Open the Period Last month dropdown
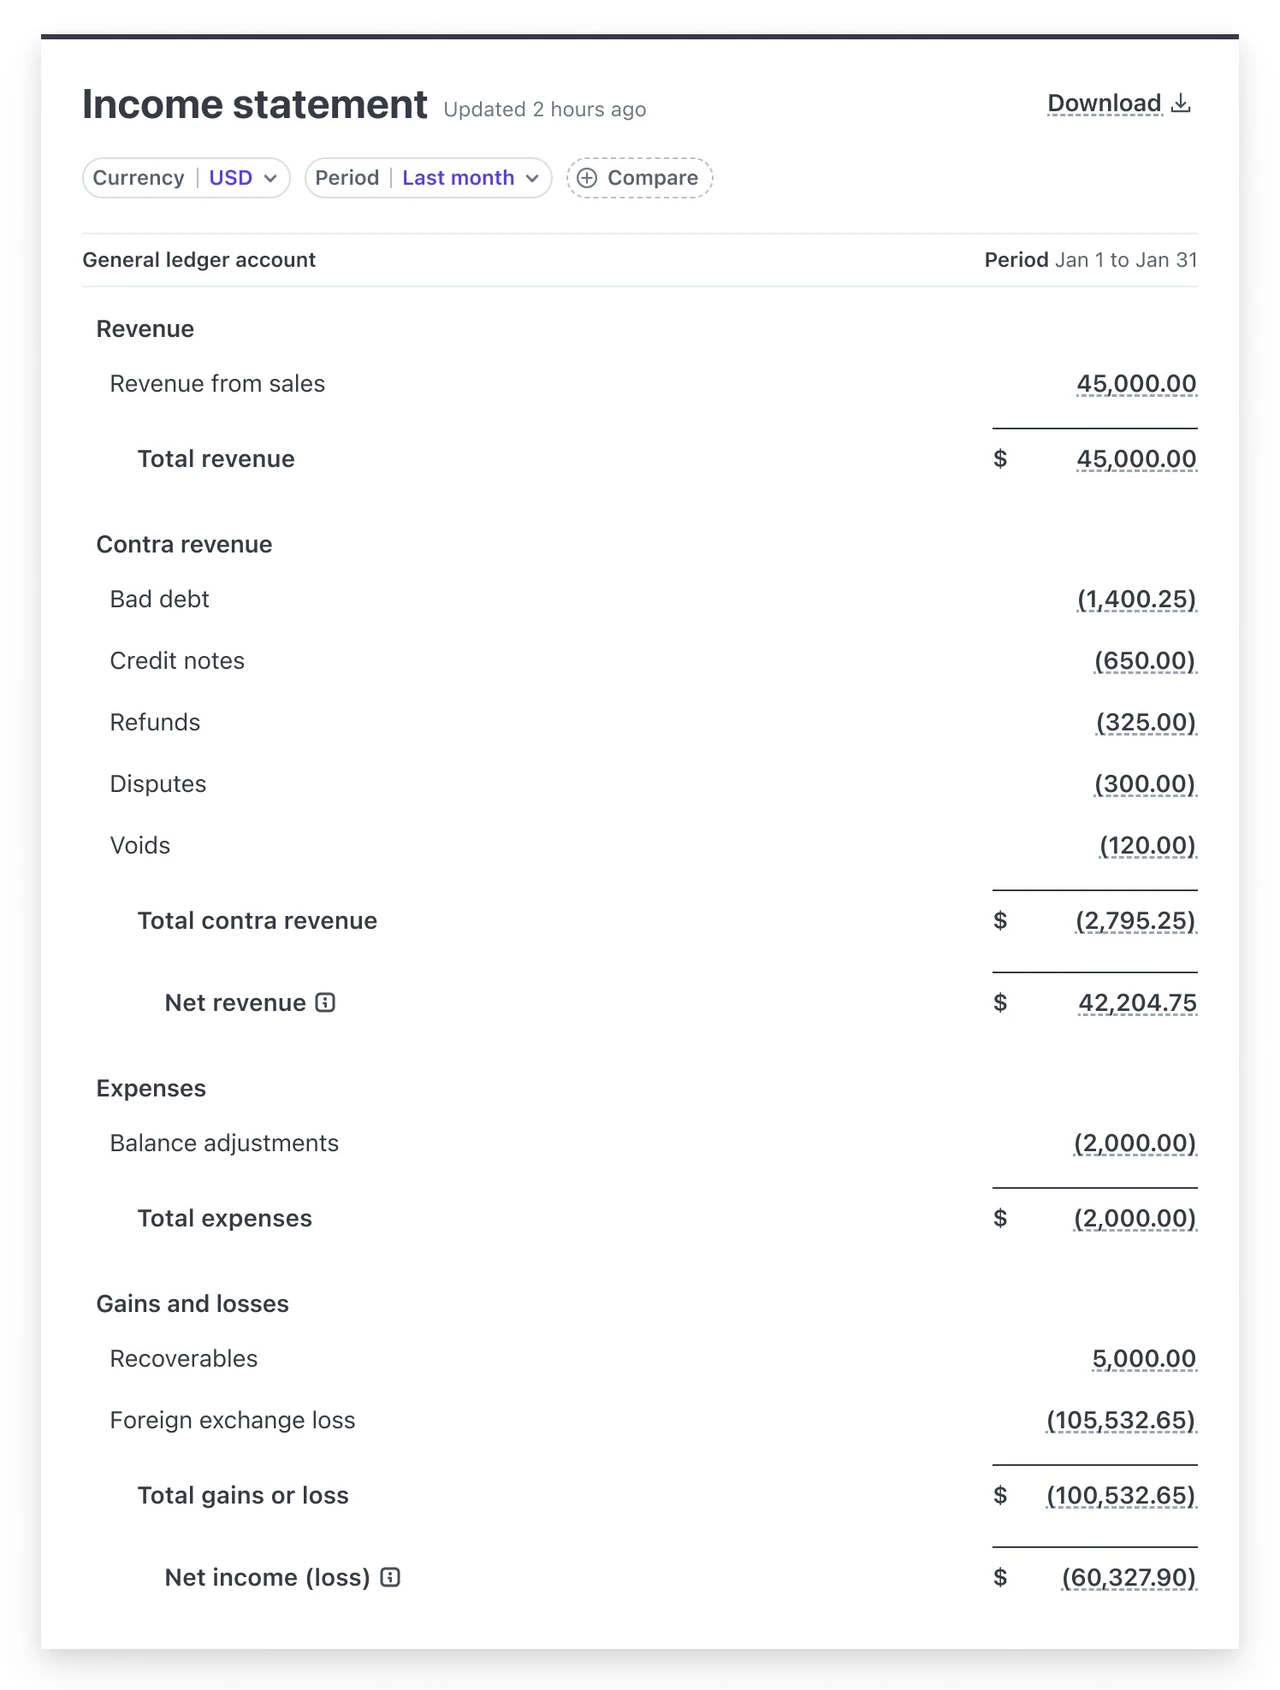The height and width of the screenshot is (1690, 1280). 428,178
